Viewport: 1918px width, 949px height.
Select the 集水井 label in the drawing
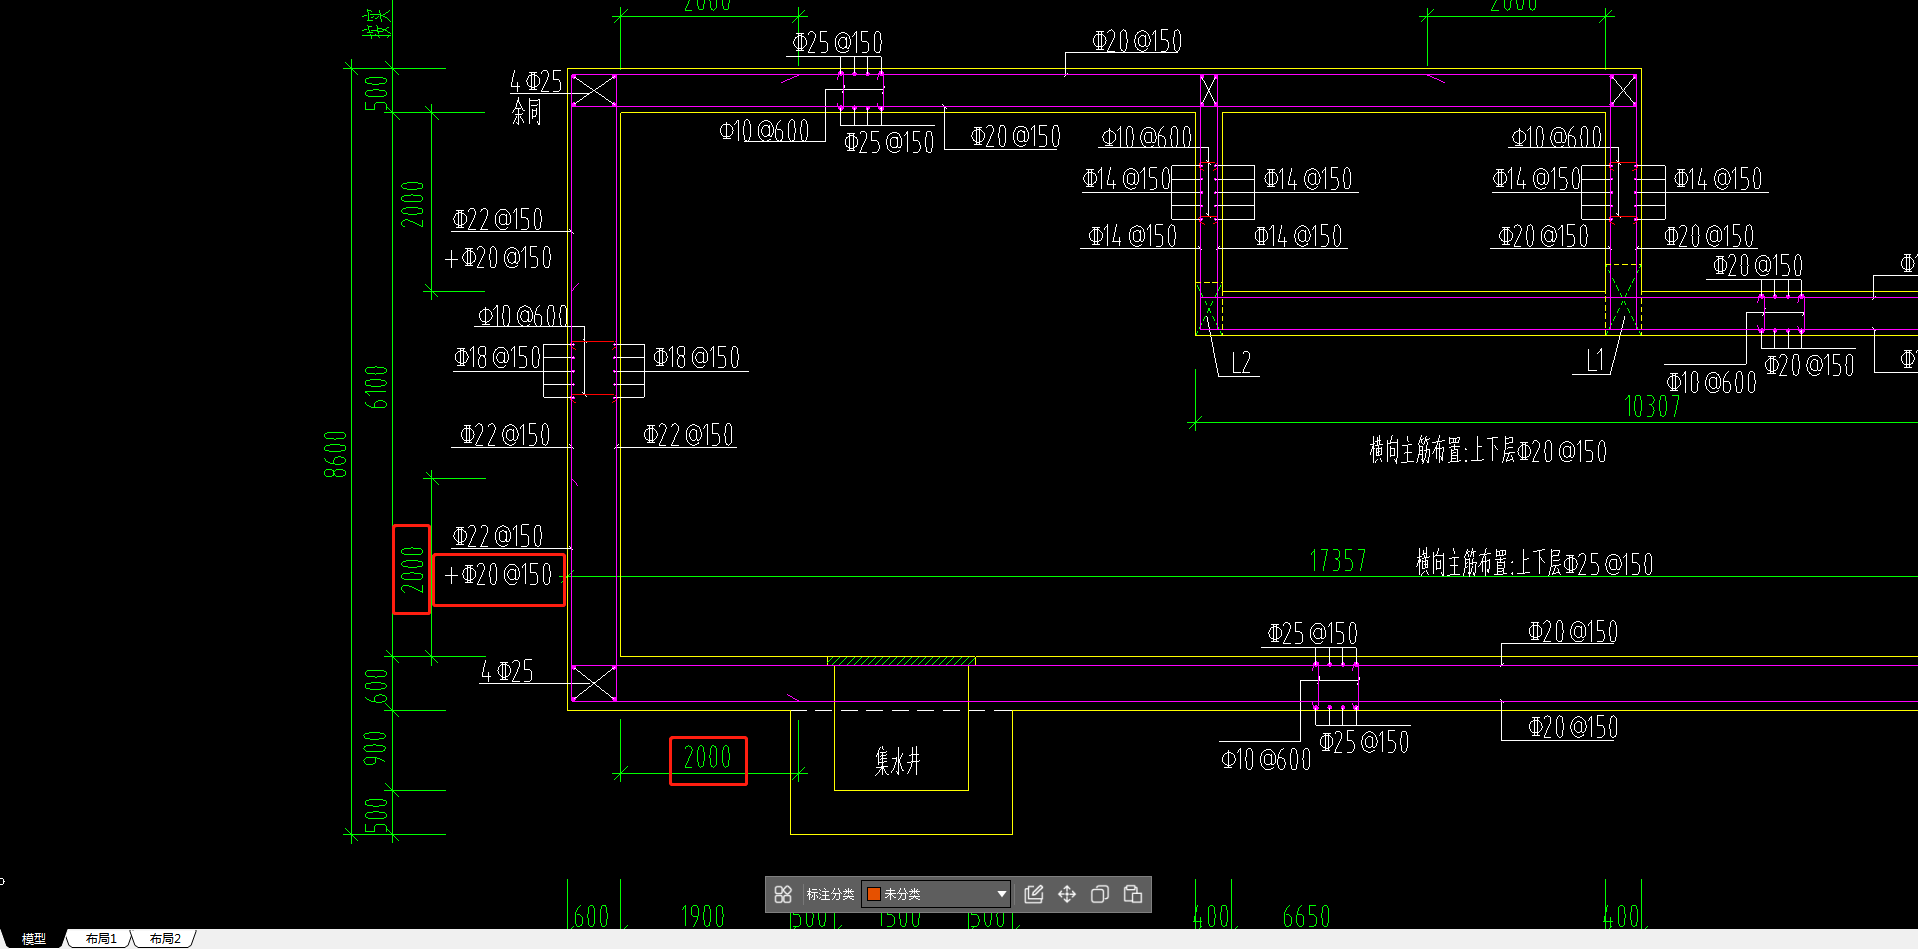click(x=897, y=762)
